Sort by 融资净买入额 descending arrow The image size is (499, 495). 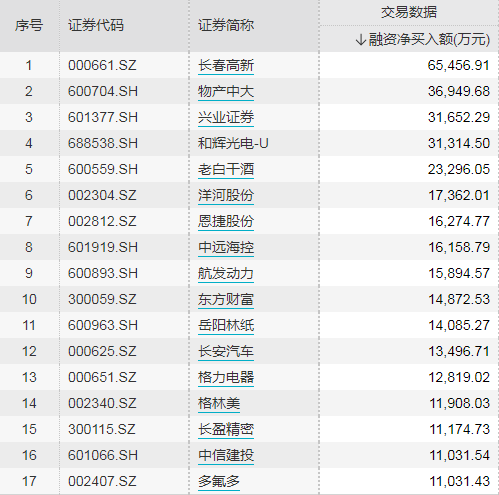click(x=361, y=40)
